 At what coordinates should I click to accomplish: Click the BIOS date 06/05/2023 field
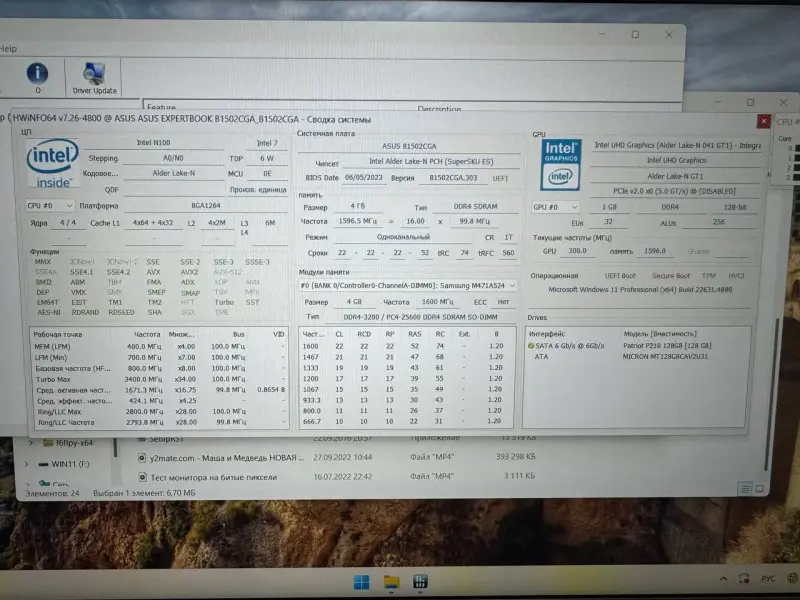click(x=364, y=178)
